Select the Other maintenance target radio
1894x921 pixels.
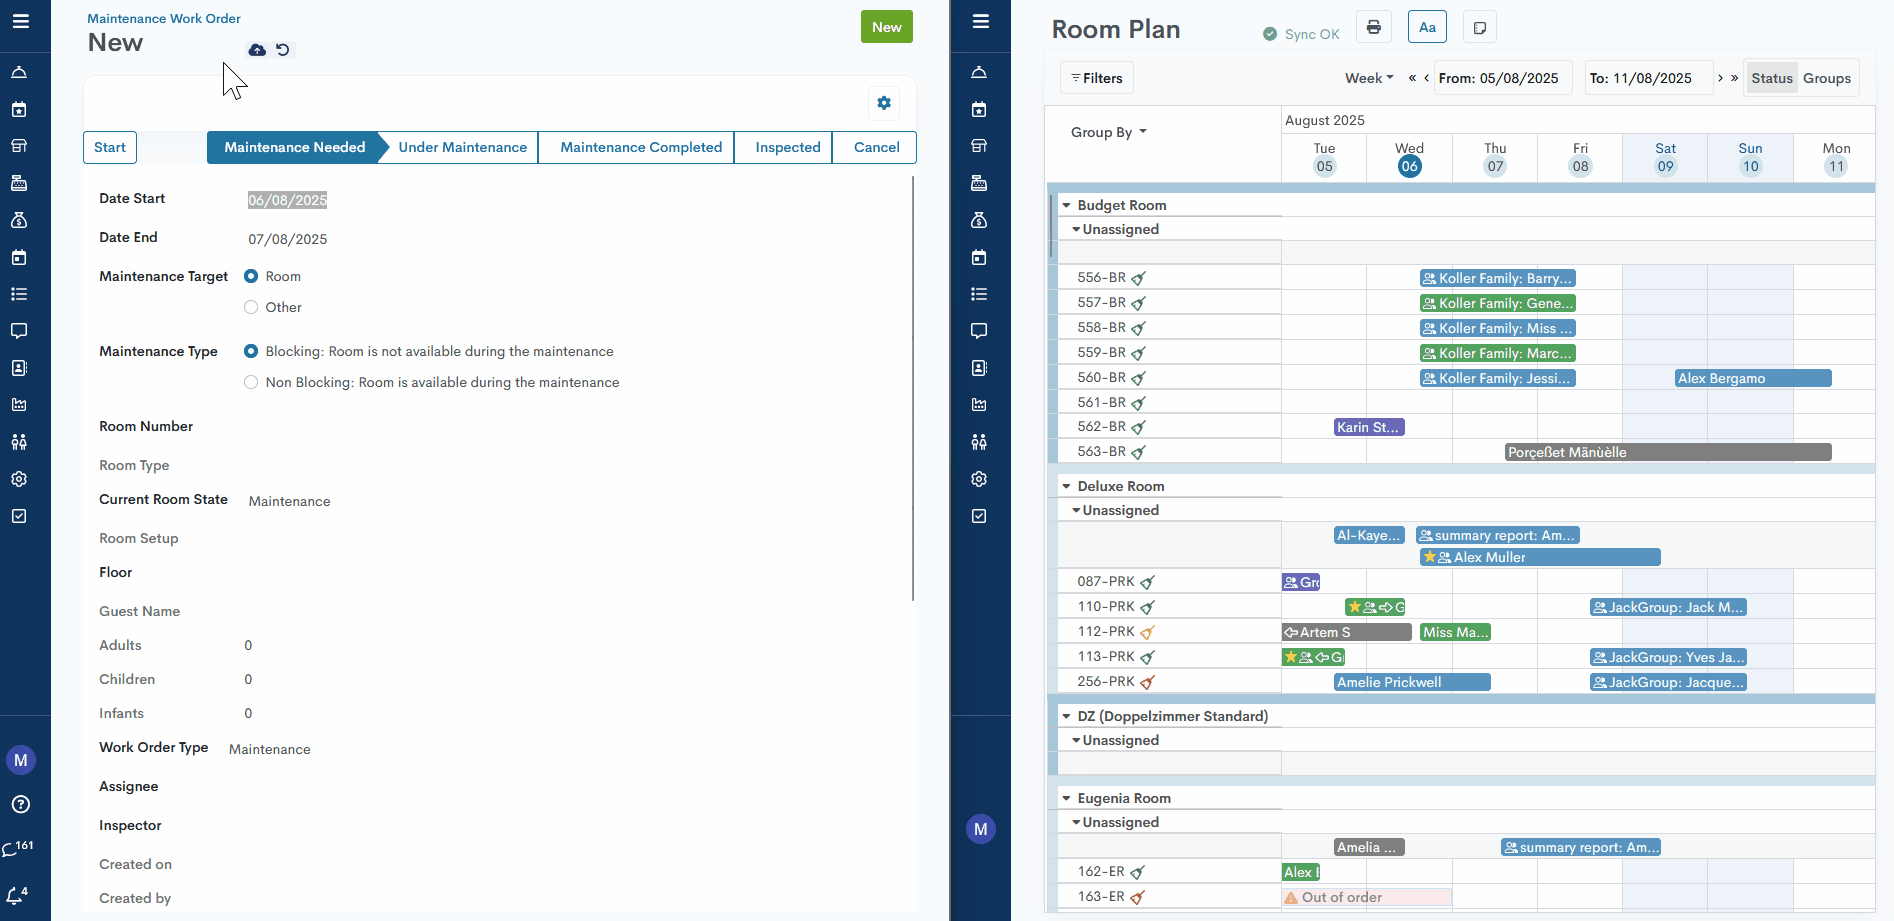(251, 308)
